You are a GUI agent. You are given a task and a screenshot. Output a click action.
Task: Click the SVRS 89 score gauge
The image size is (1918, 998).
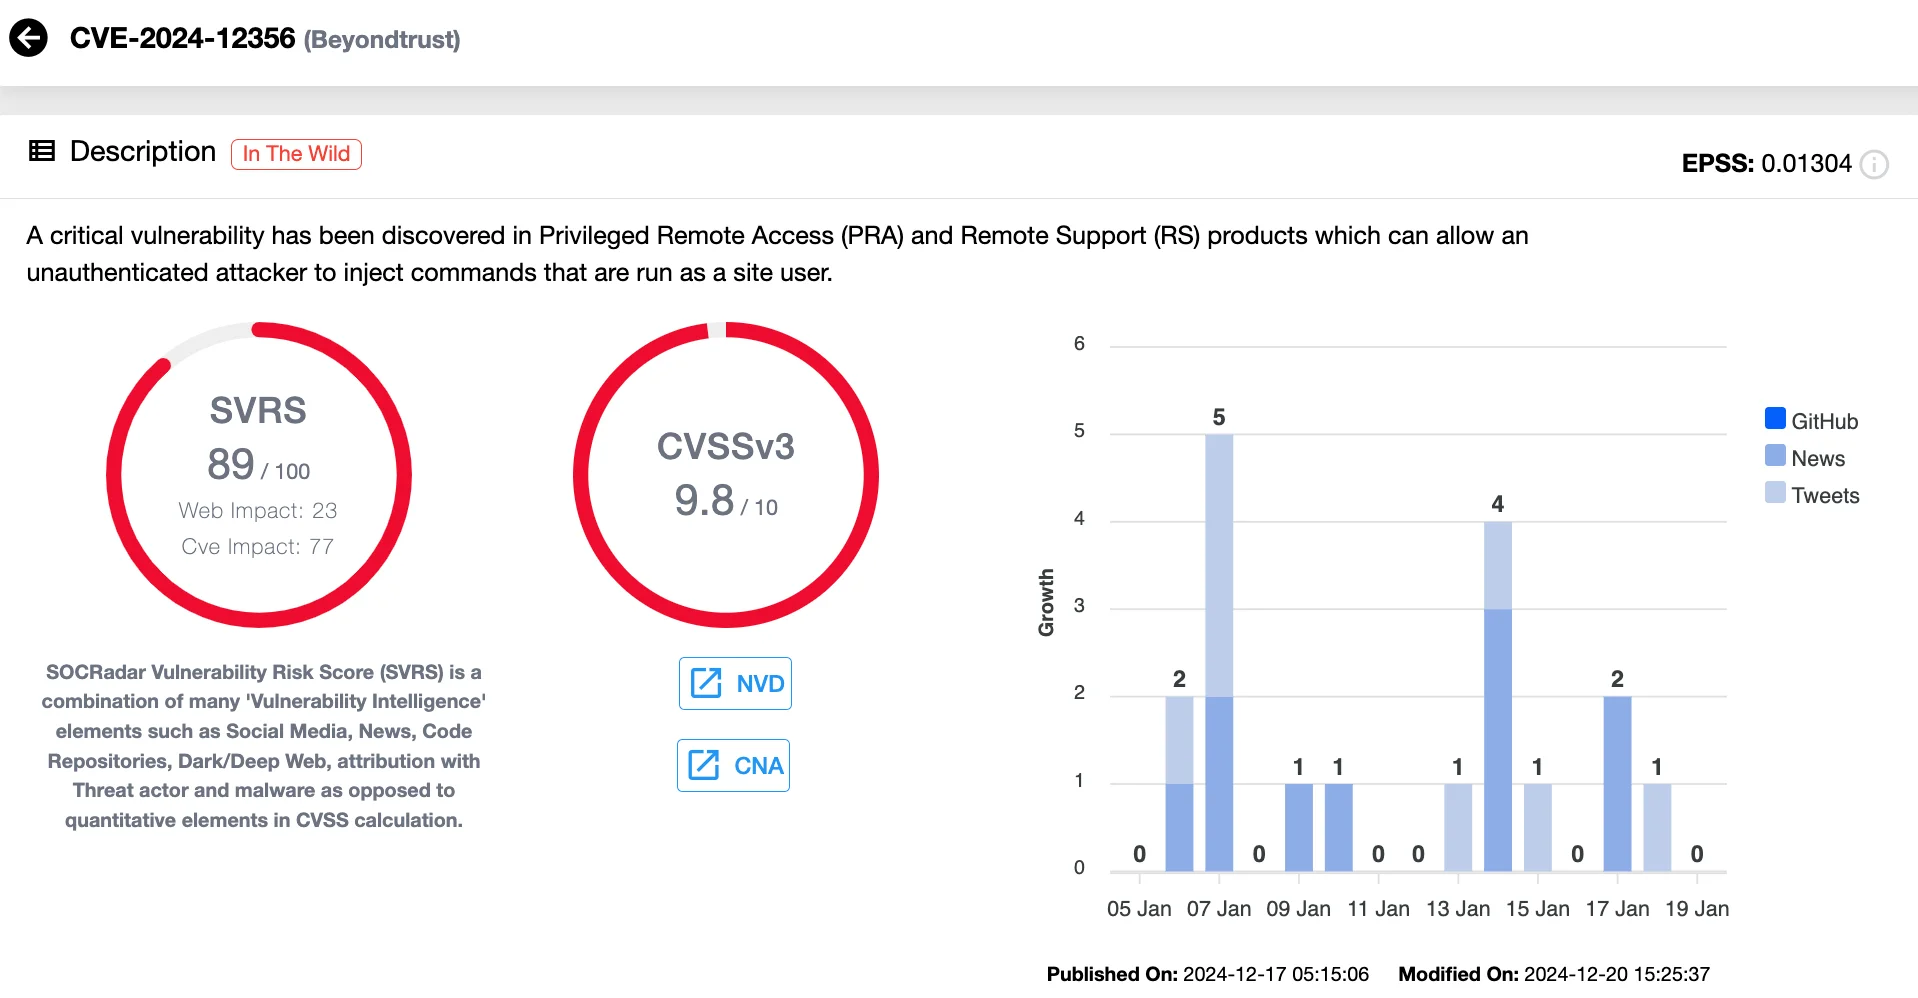tap(259, 475)
